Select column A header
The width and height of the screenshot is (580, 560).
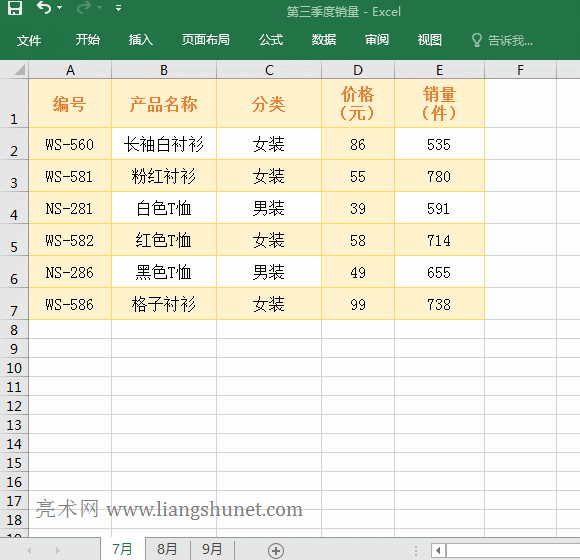70,70
